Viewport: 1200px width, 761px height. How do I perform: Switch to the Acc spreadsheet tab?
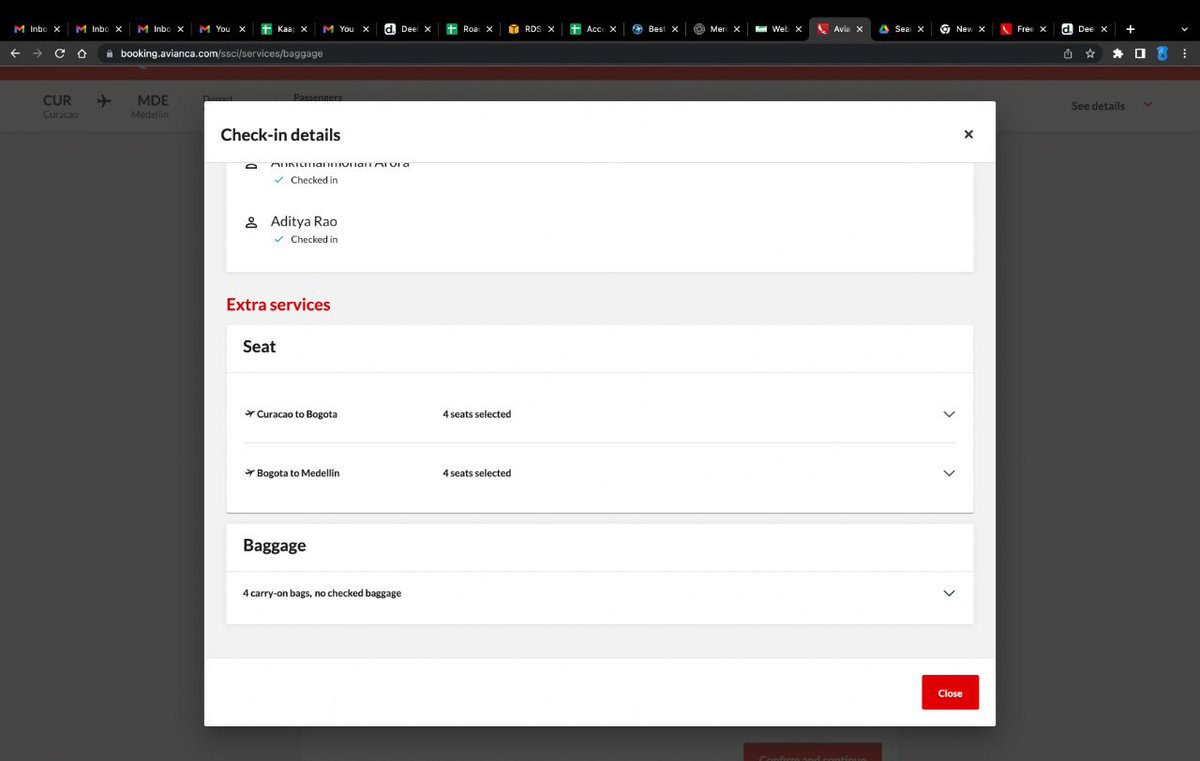point(591,29)
